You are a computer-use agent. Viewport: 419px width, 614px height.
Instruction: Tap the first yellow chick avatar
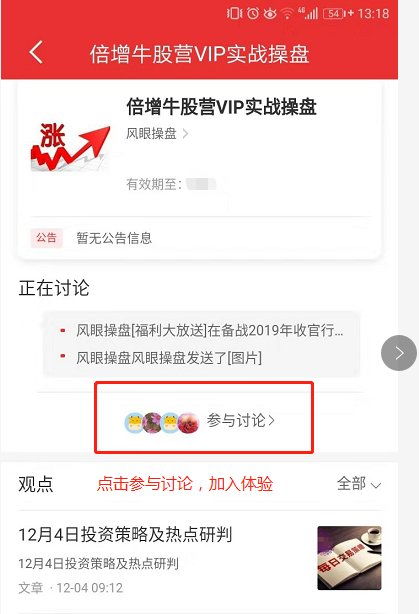[135, 423]
